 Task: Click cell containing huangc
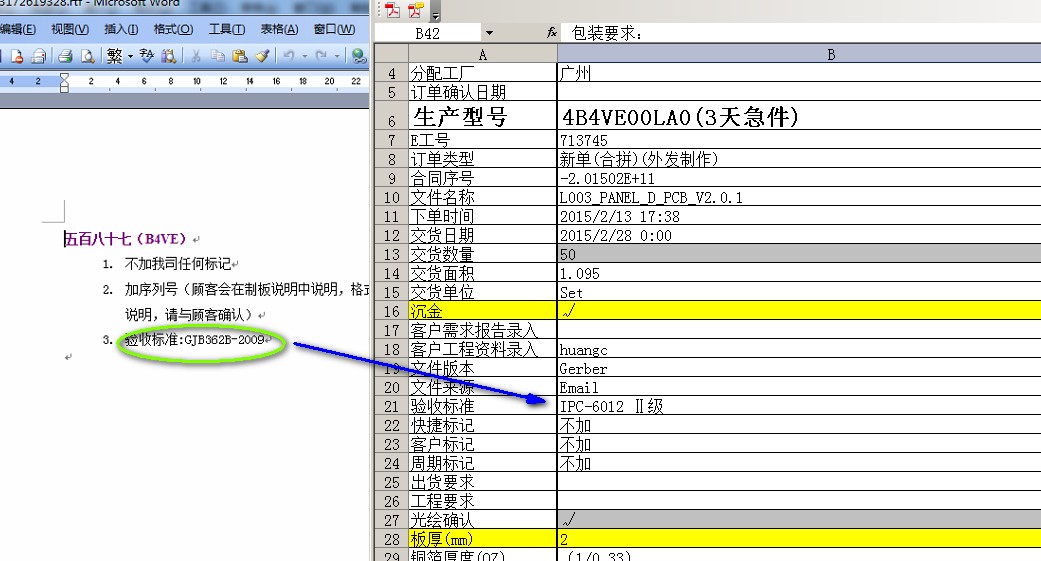point(799,349)
